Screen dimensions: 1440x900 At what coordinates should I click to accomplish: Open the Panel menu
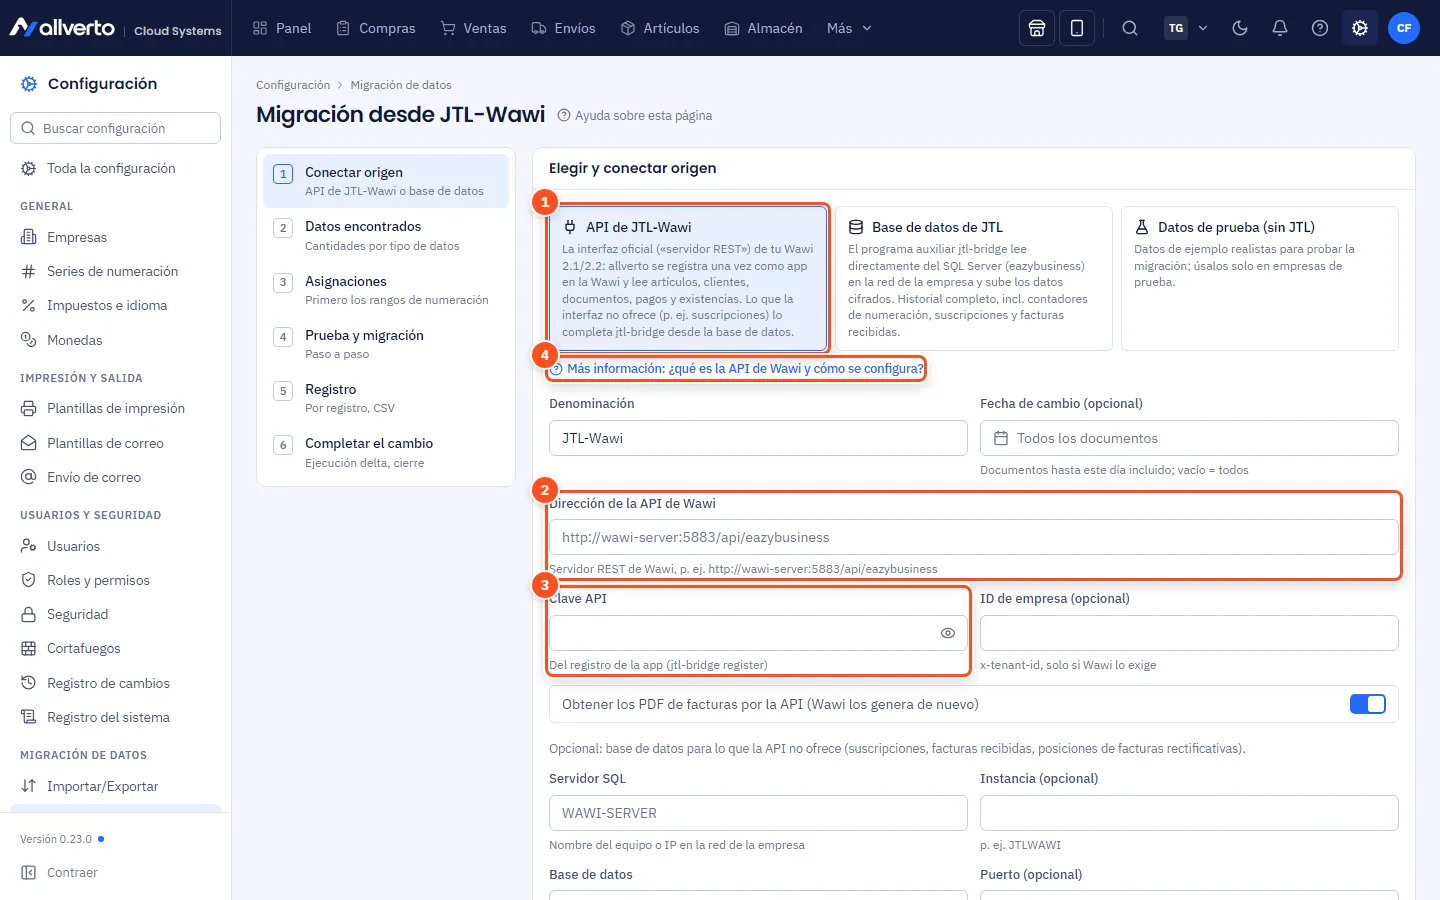pos(282,28)
